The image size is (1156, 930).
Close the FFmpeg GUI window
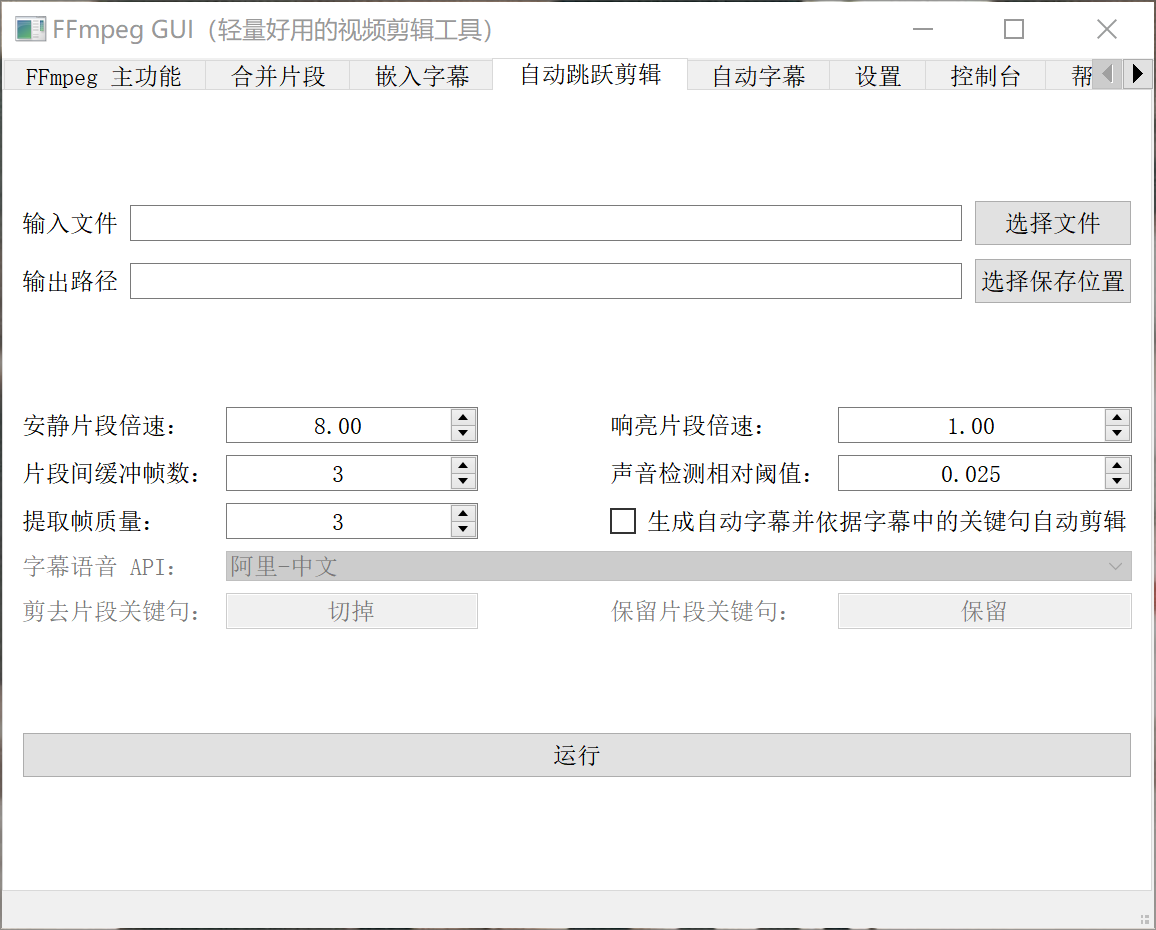click(1107, 30)
